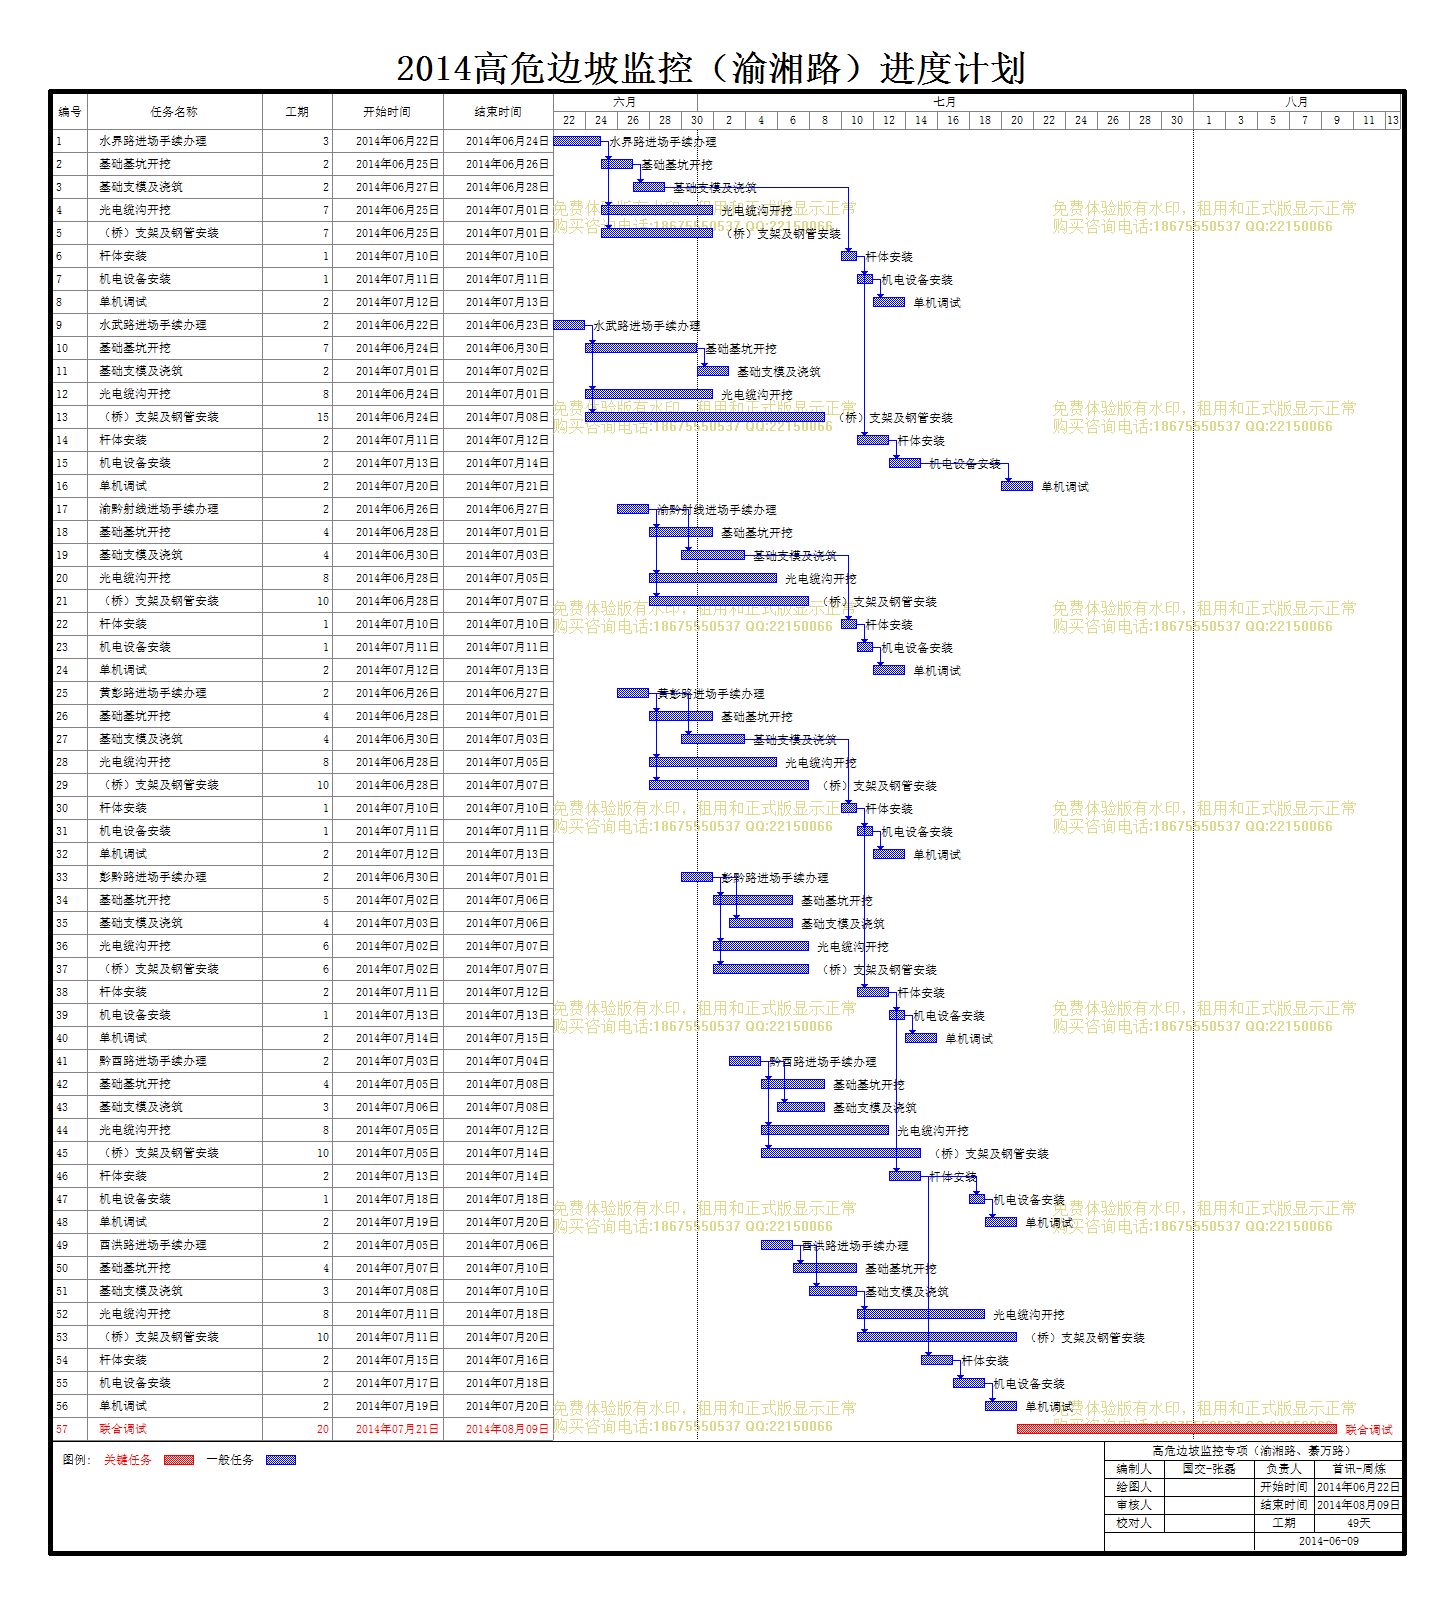Select the Gantt bar for task 25 黄彭路进场手续办理
The height and width of the screenshot is (1602, 1453).
coord(633,693)
